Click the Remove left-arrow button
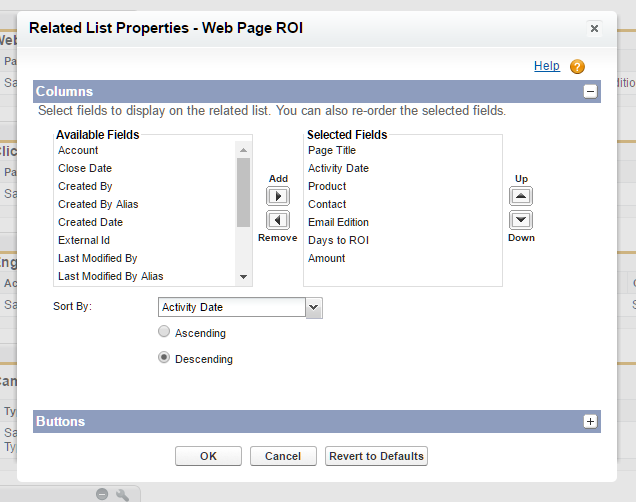Viewport: 636px width, 502px height. point(278,220)
